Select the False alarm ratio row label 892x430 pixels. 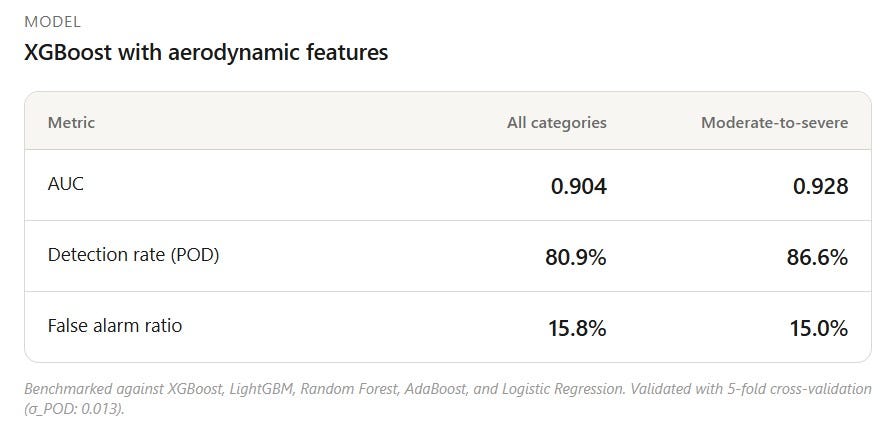click(115, 326)
